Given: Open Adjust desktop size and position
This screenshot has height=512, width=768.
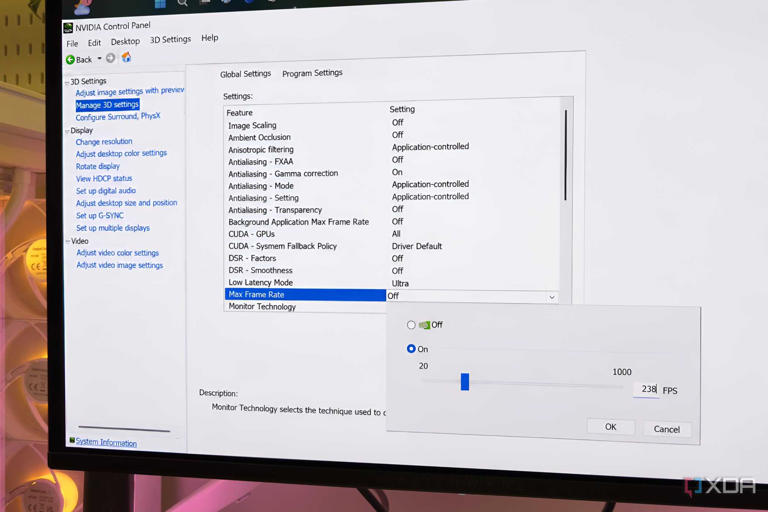Looking at the screenshot, I should tap(126, 203).
